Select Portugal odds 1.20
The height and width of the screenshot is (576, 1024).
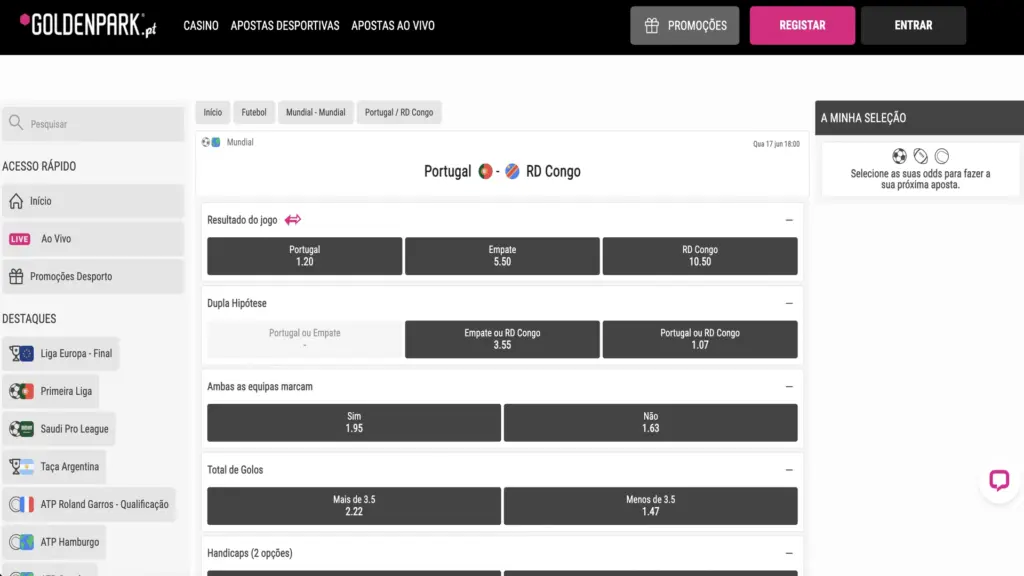pos(304,256)
